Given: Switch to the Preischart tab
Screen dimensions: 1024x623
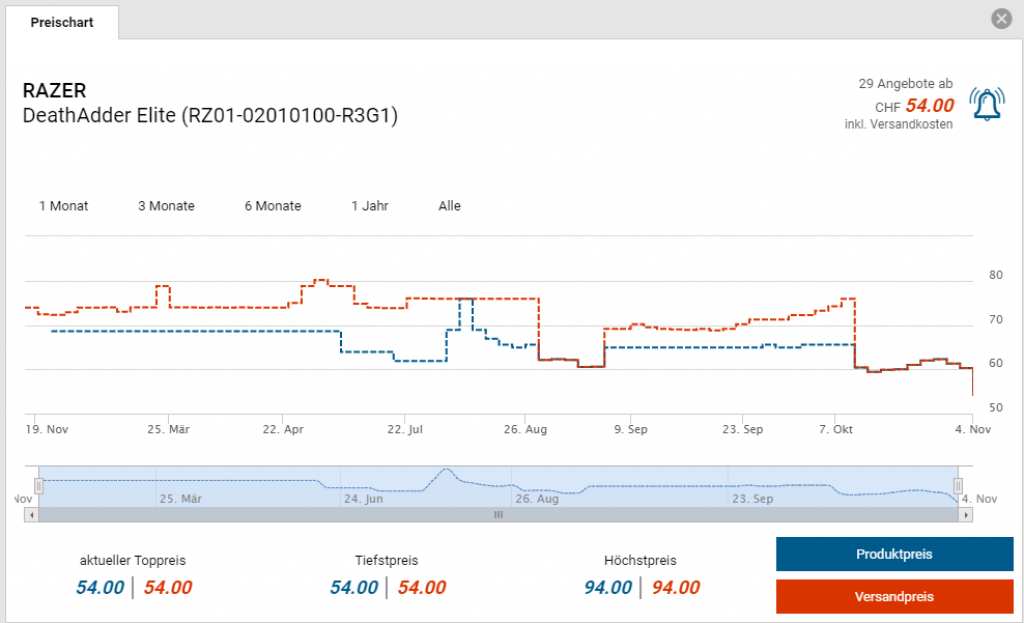Looking at the screenshot, I should (62, 22).
